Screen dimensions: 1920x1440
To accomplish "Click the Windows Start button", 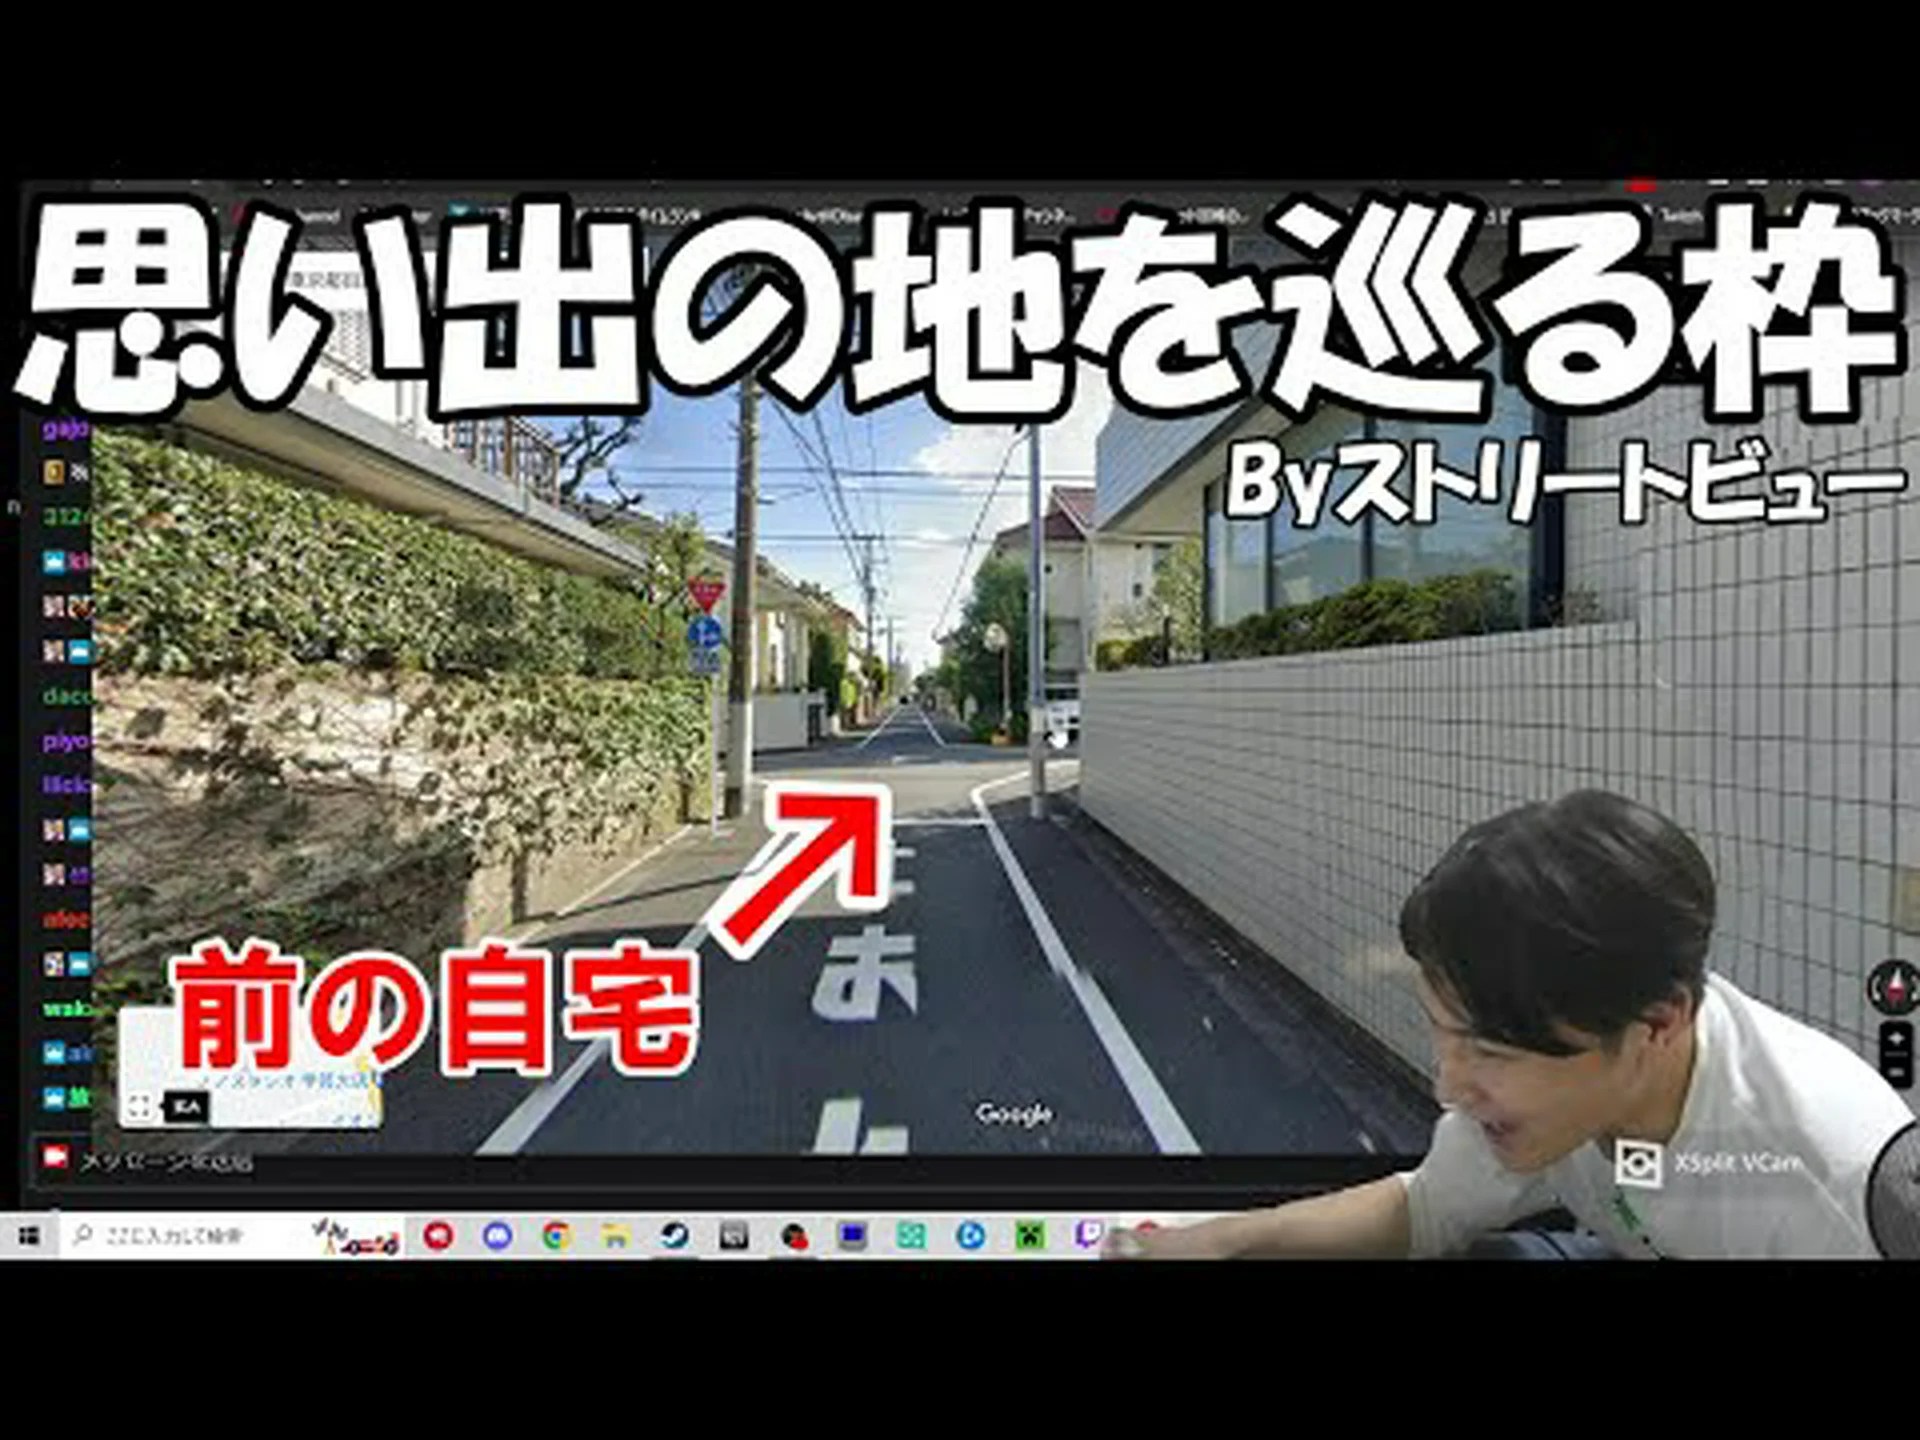I will click(x=28, y=1237).
